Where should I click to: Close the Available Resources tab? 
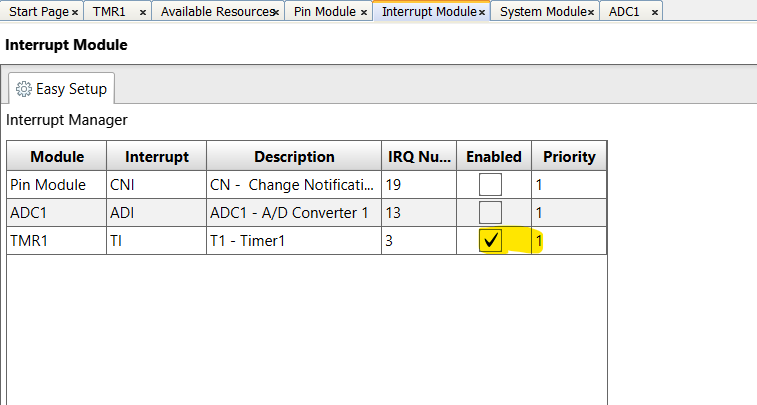[x=275, y=12]
